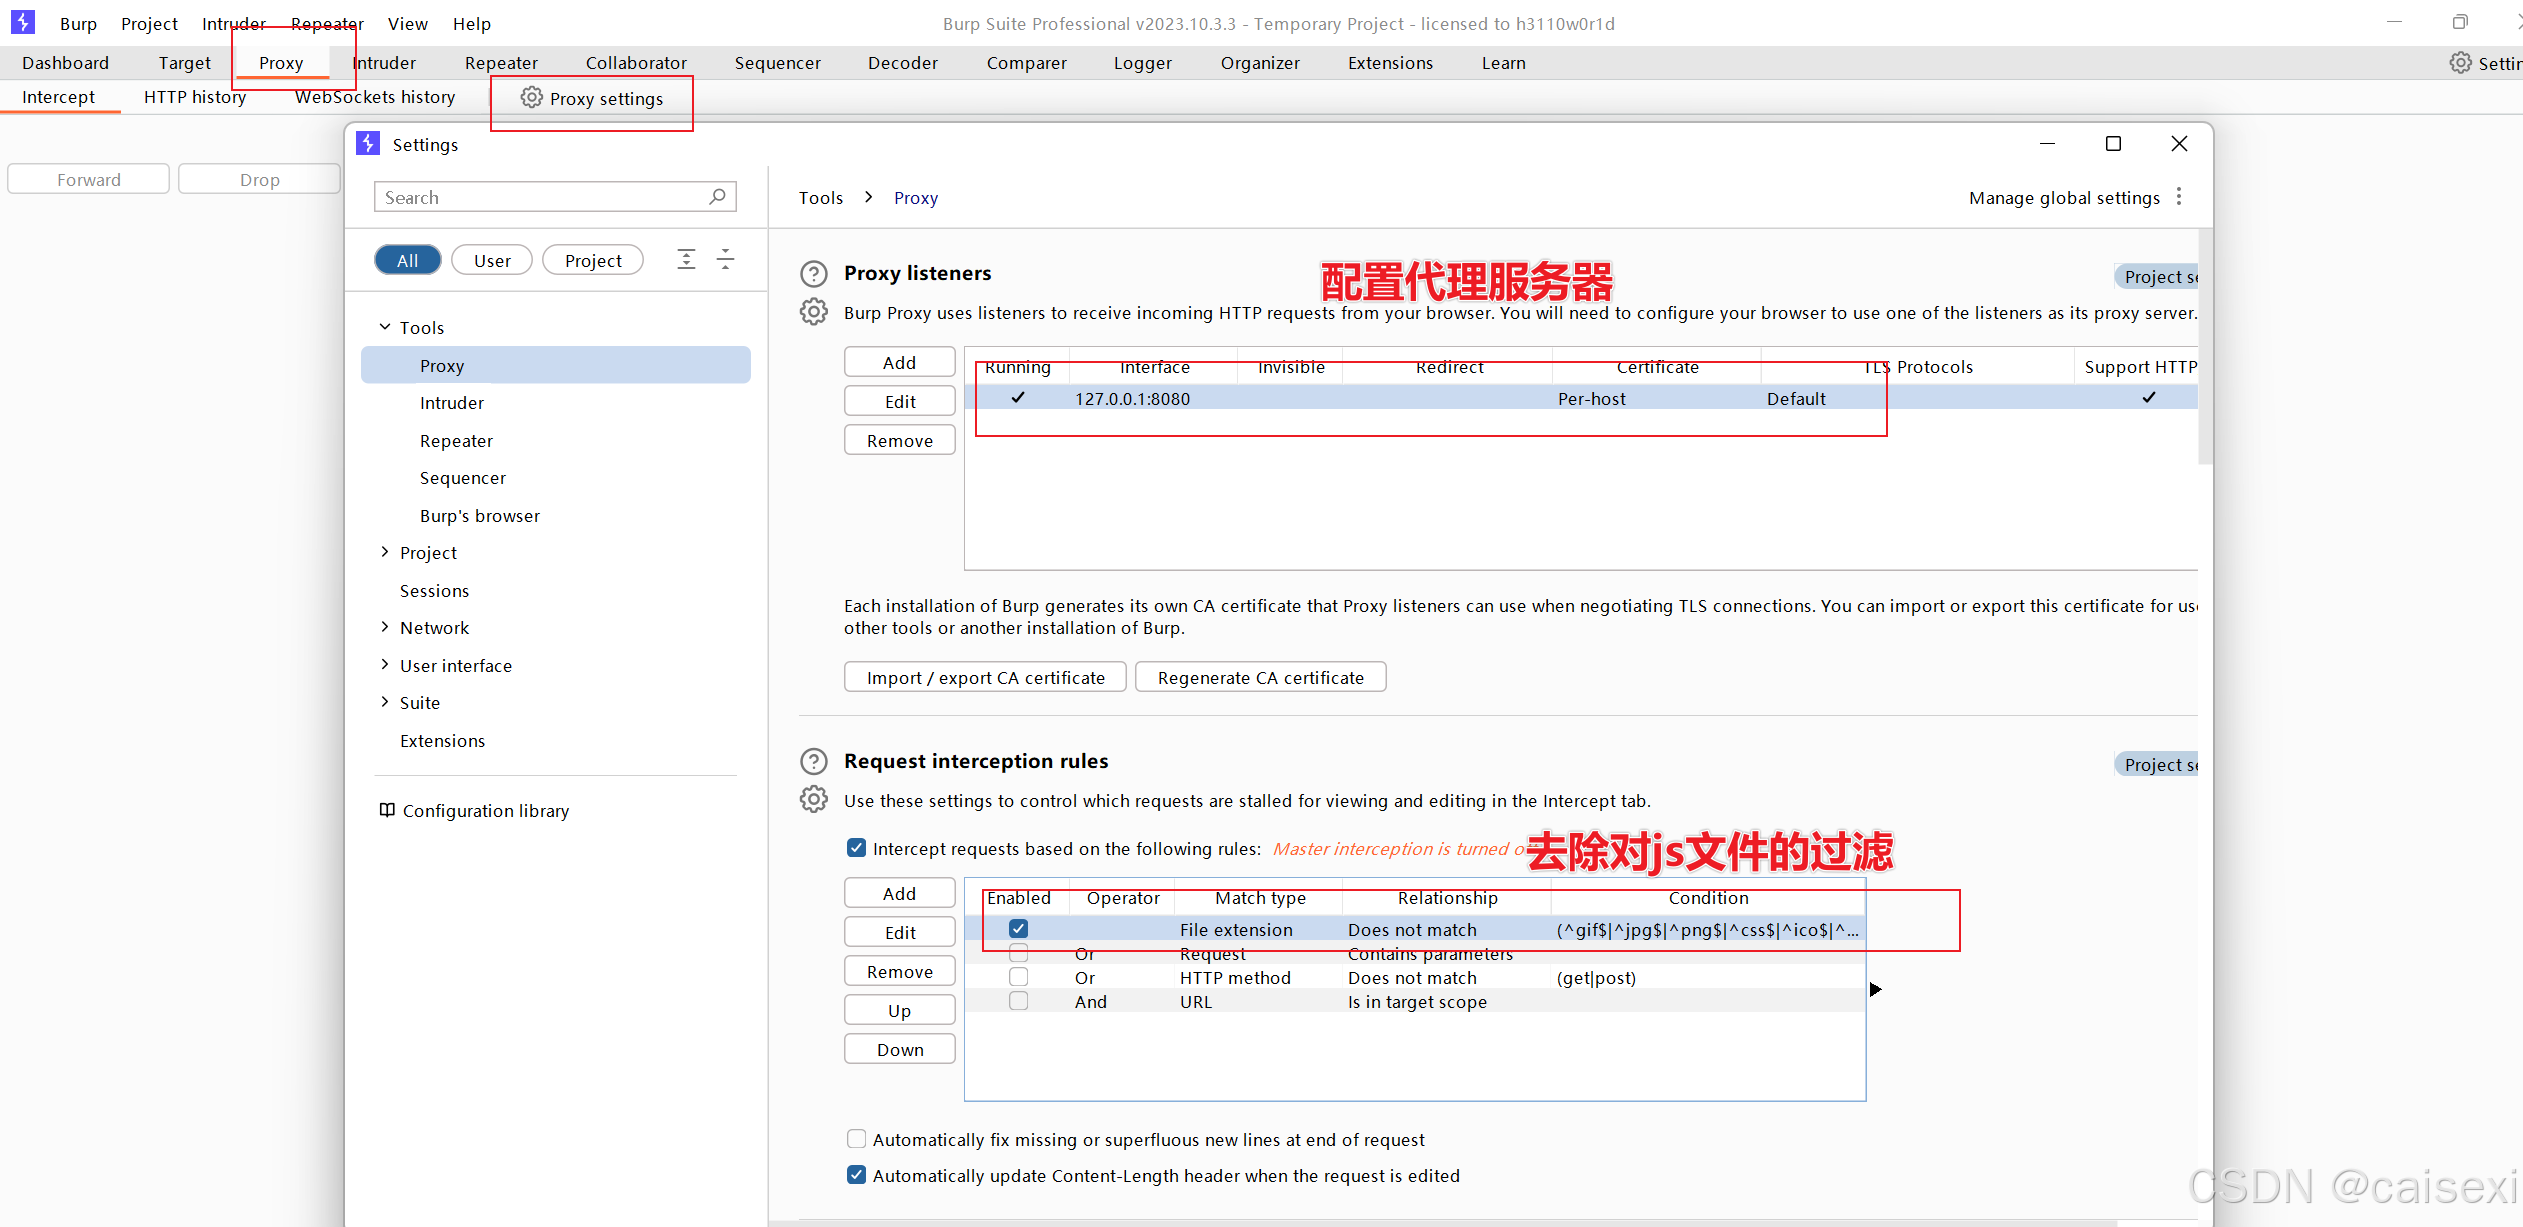Enable the HTTP method rule checkbox
Image resolution: width=2523 pixels, height=1227 pixels.
[1018, 977]
